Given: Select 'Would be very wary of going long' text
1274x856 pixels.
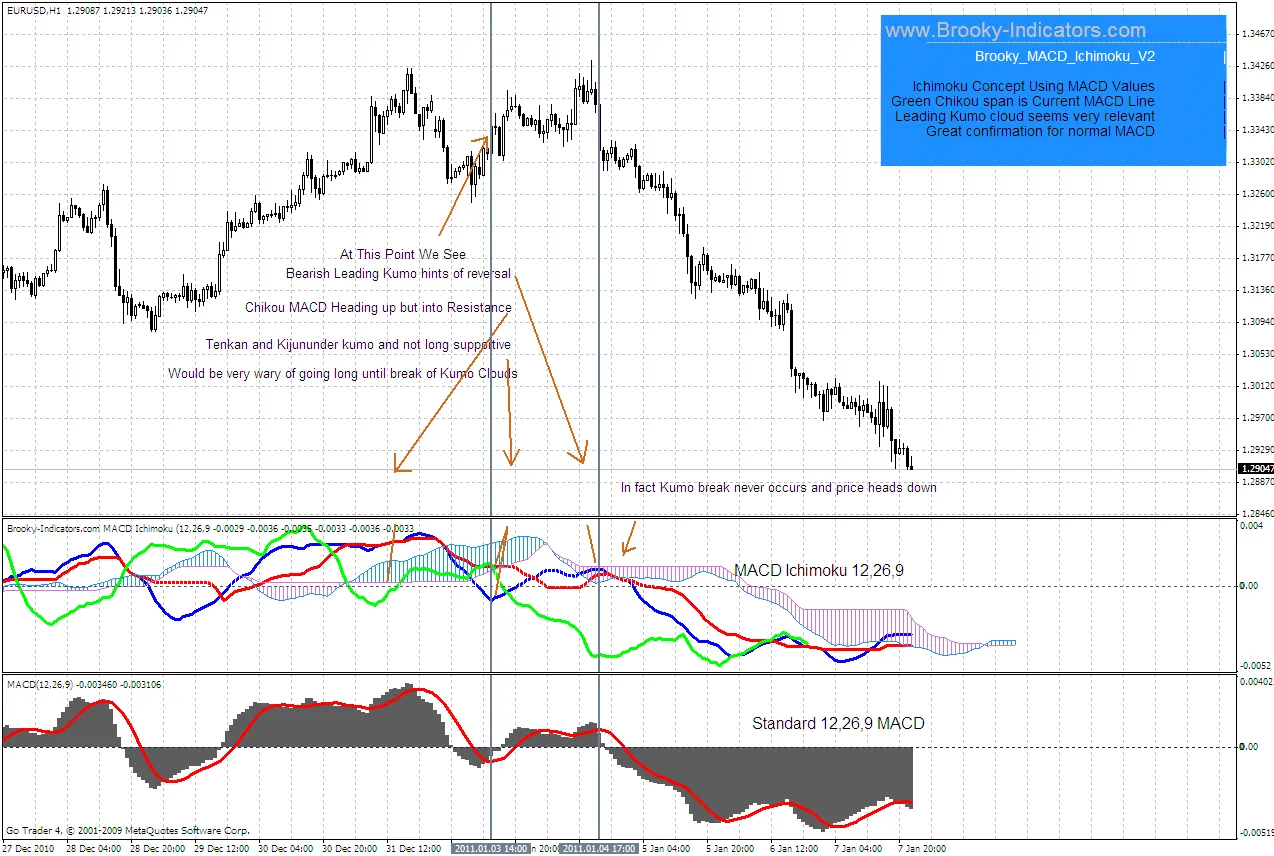Looking at the screenshot, I should point(342,374).
